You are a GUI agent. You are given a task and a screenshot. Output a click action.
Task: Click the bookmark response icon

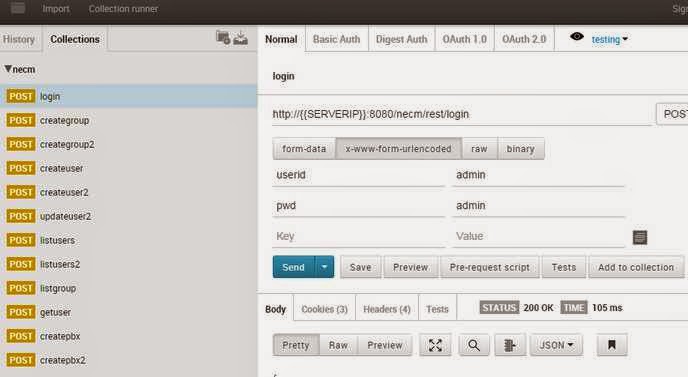point(612,345)
